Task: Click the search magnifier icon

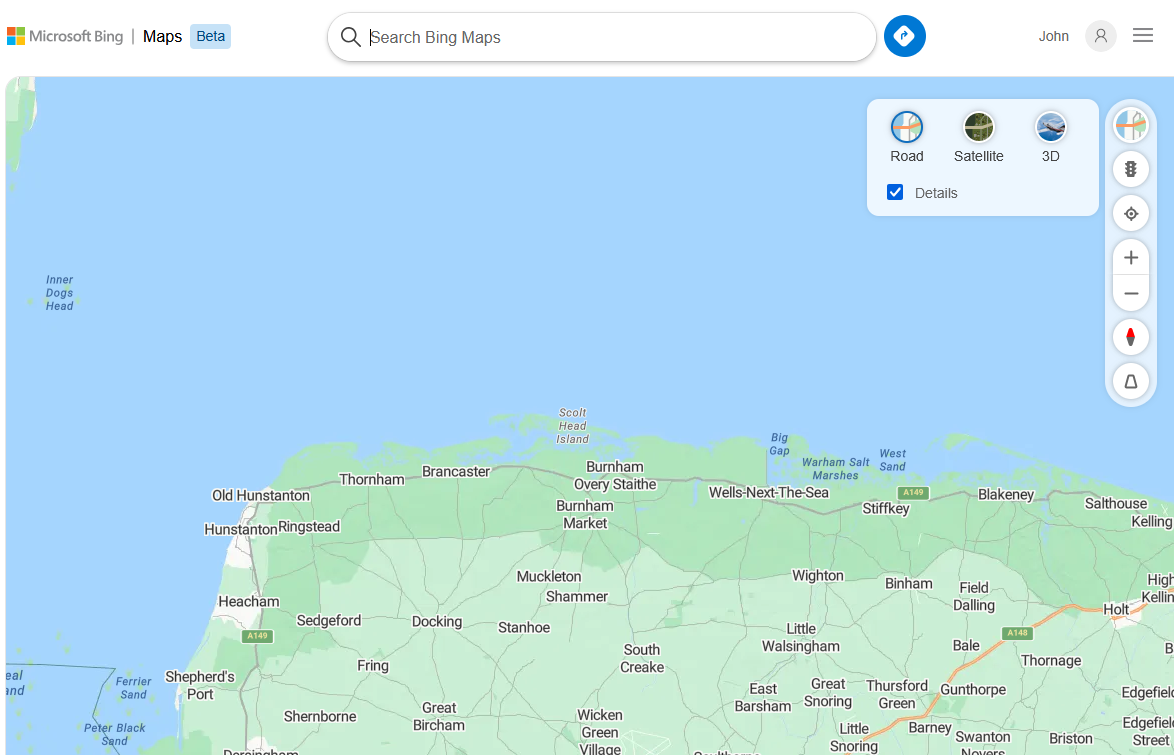Action: 351,36
